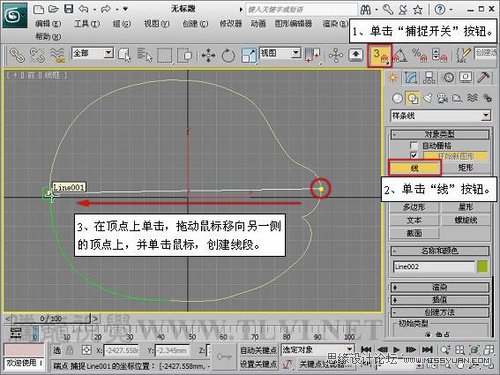Viewport: 500px width, 375px height.
Task: Switch to the Motion panel tab
Action: point(448,78)
